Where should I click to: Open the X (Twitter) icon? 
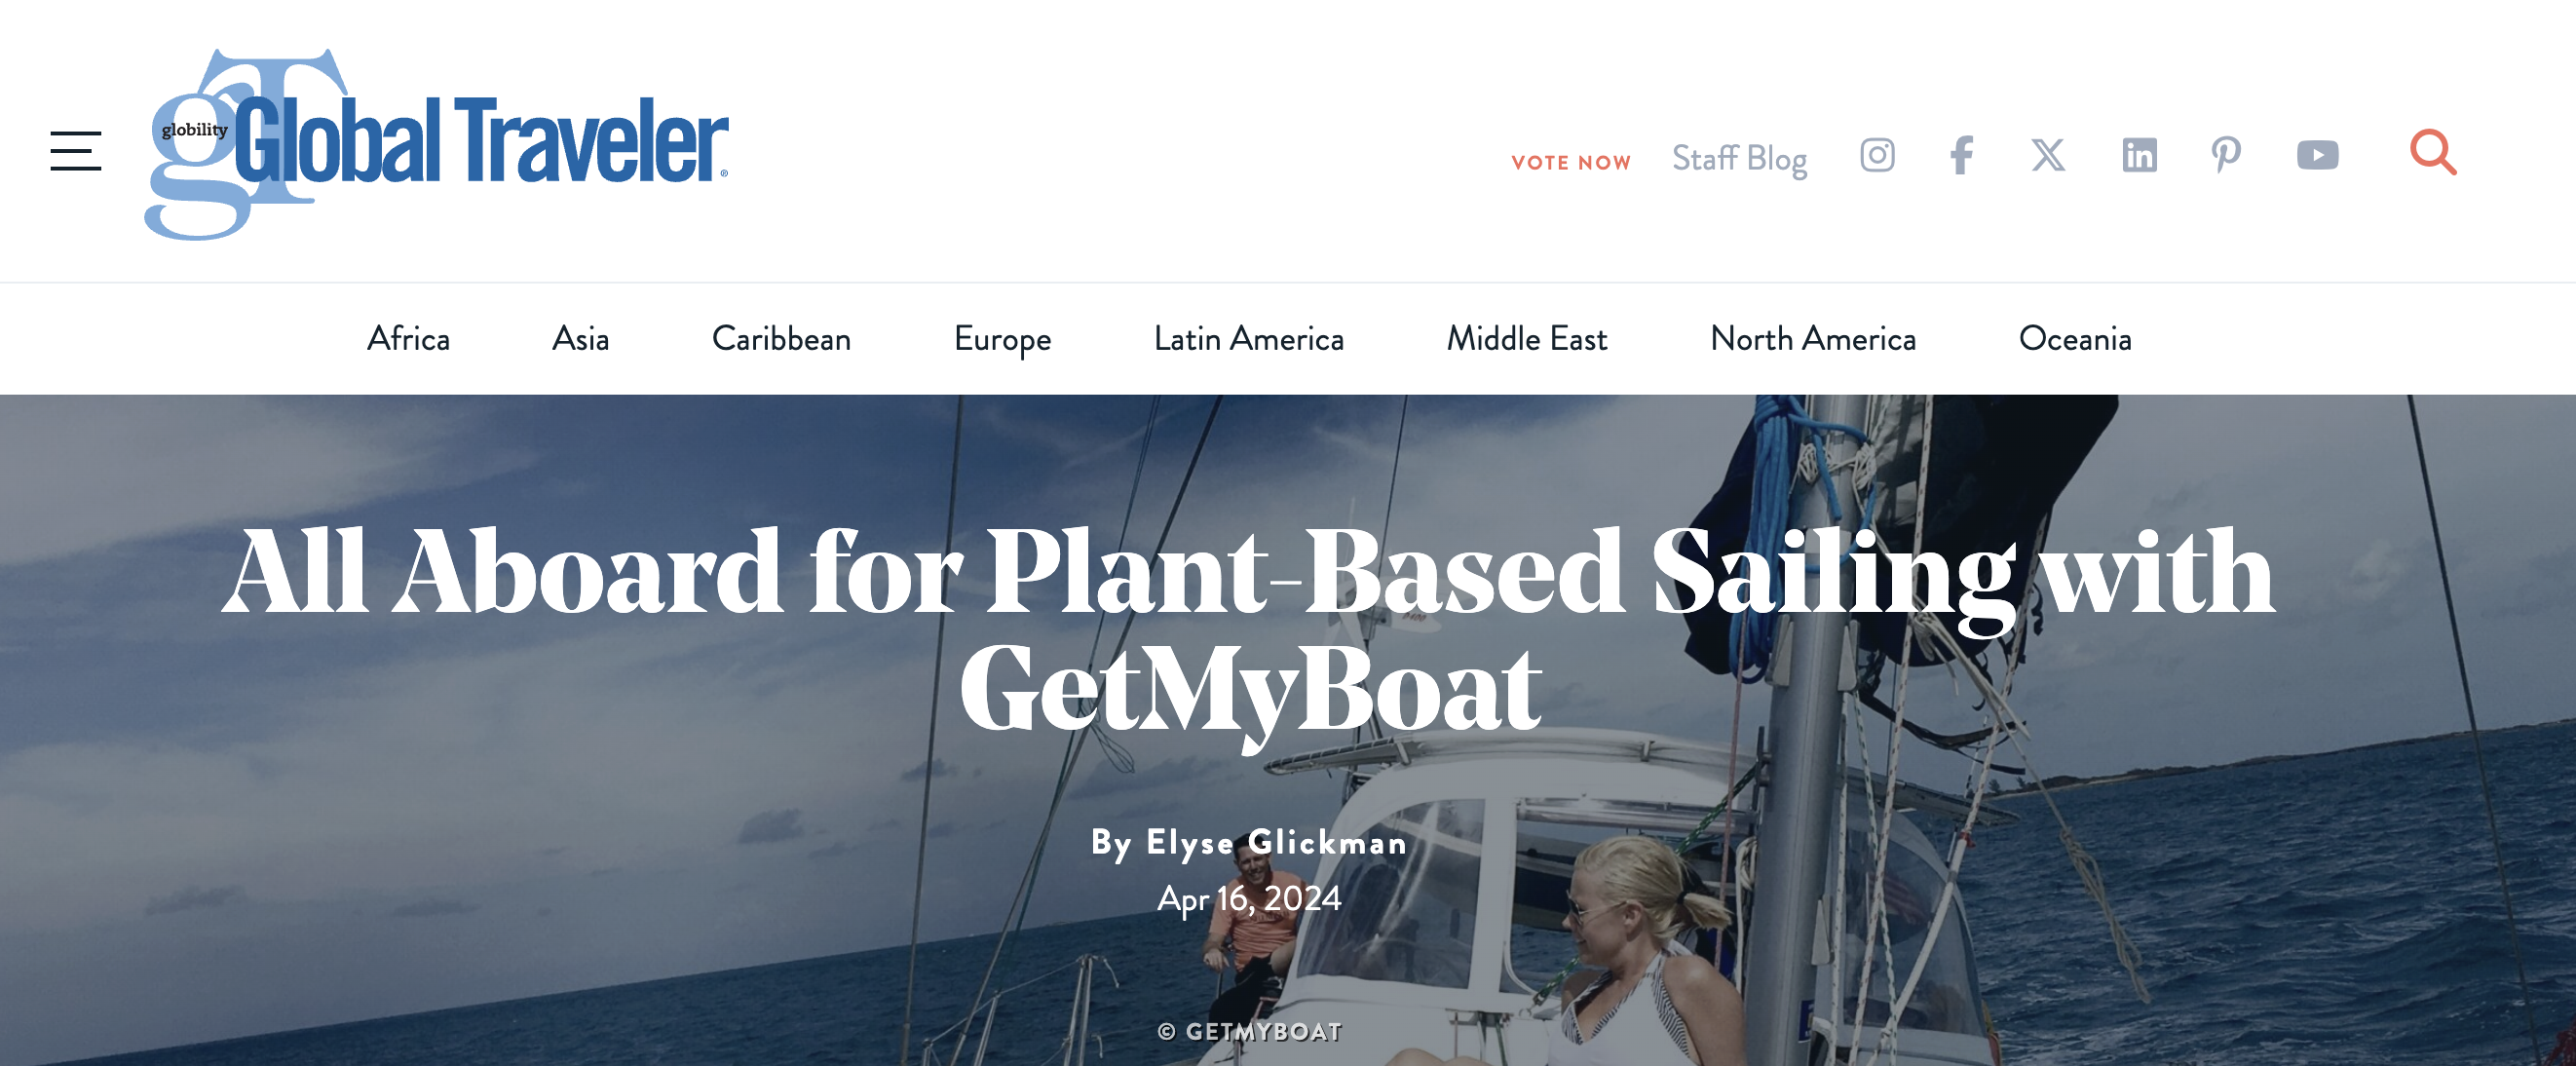(x=2048, y=155)
